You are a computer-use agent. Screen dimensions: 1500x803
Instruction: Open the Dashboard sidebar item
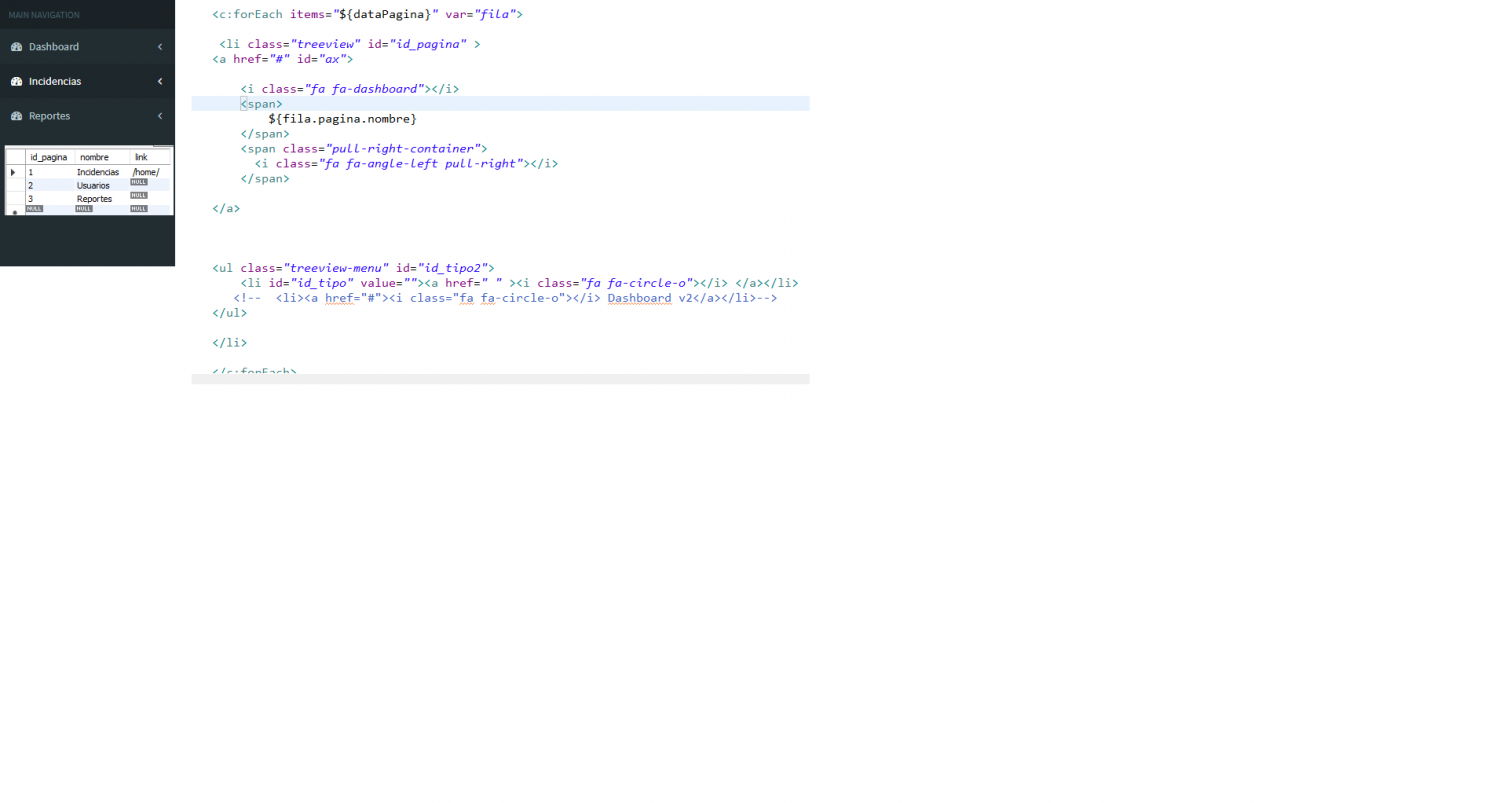pos(87,47)
